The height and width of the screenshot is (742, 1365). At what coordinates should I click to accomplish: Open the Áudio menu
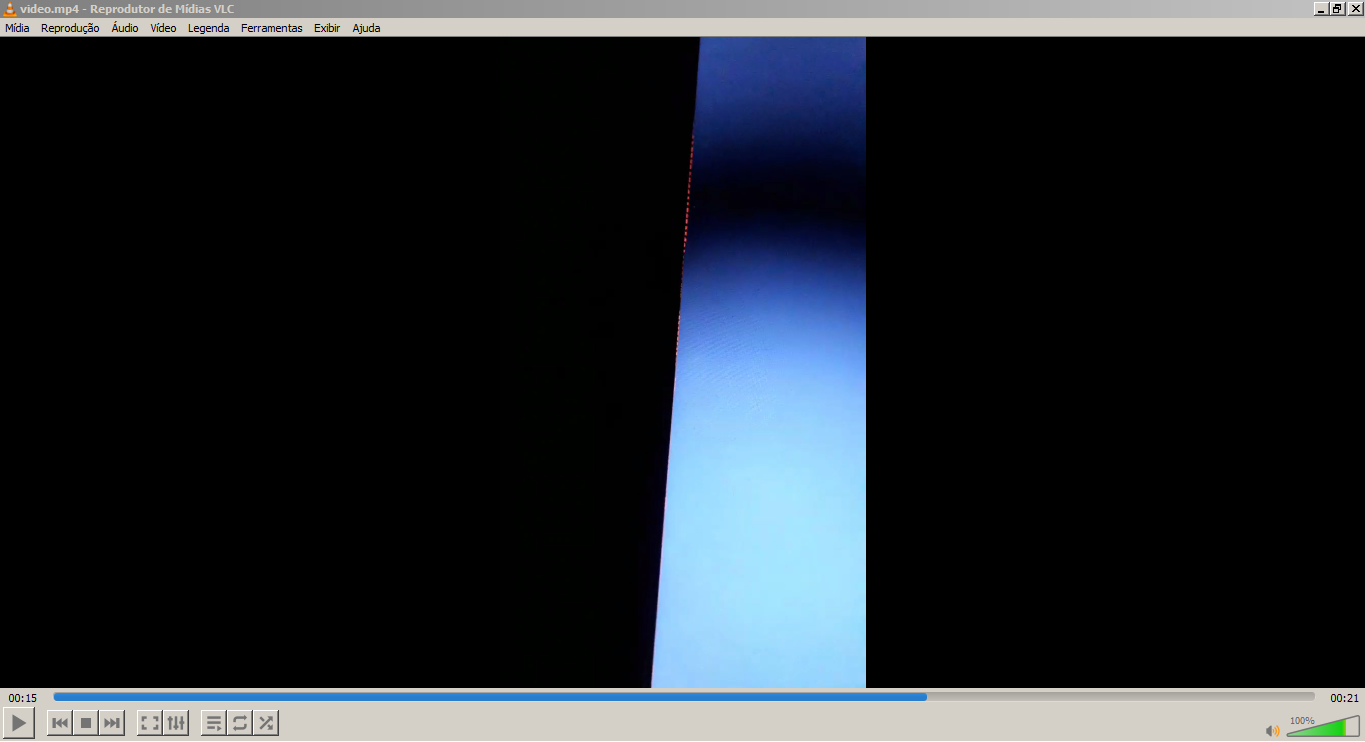click(125, 28)
